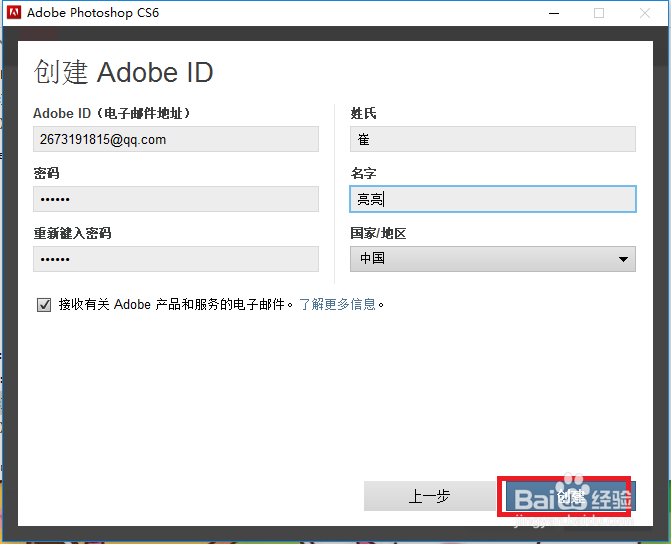Open the 国家/地区 country dropdown
The image size is (671, 544).
(493, 259)
